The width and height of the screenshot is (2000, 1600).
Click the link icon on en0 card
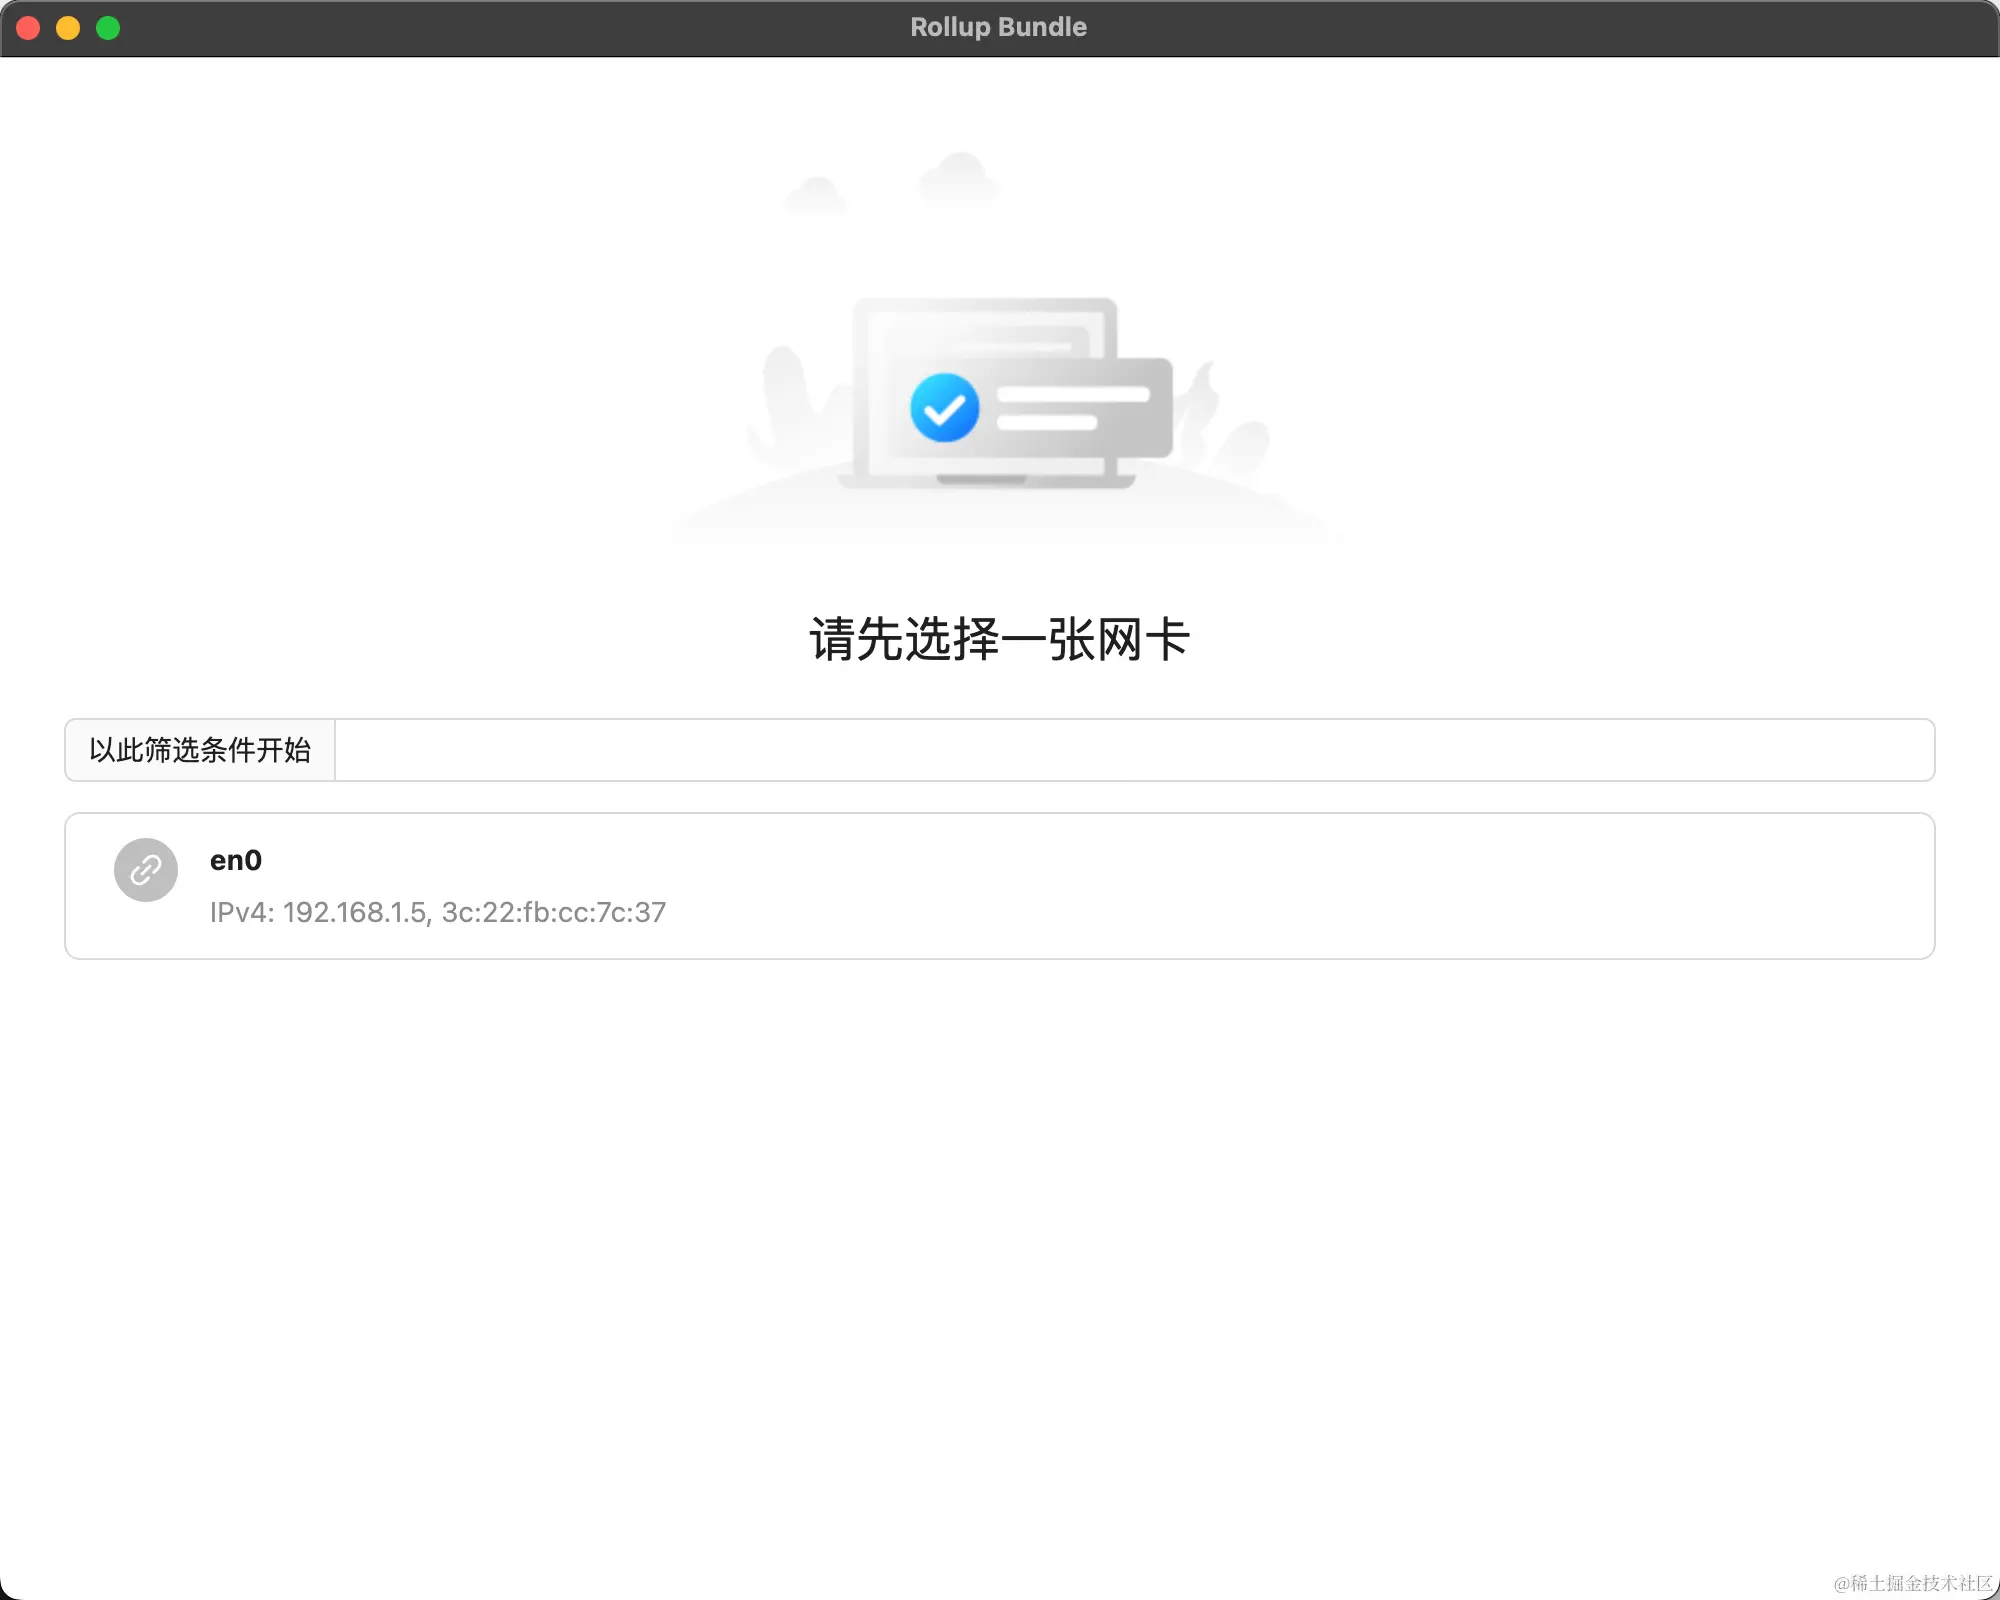[146, 870]
